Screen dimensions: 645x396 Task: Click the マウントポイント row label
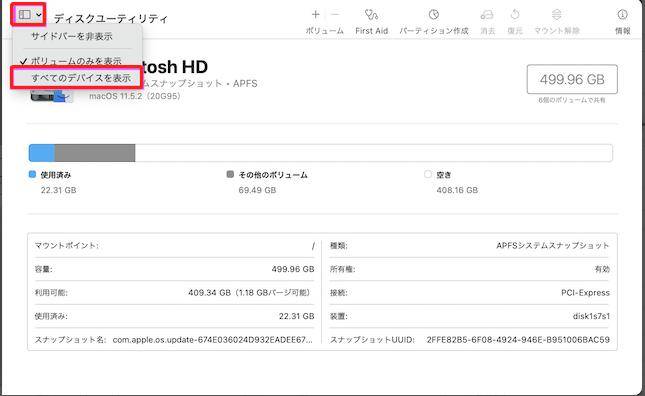(67, 245)
